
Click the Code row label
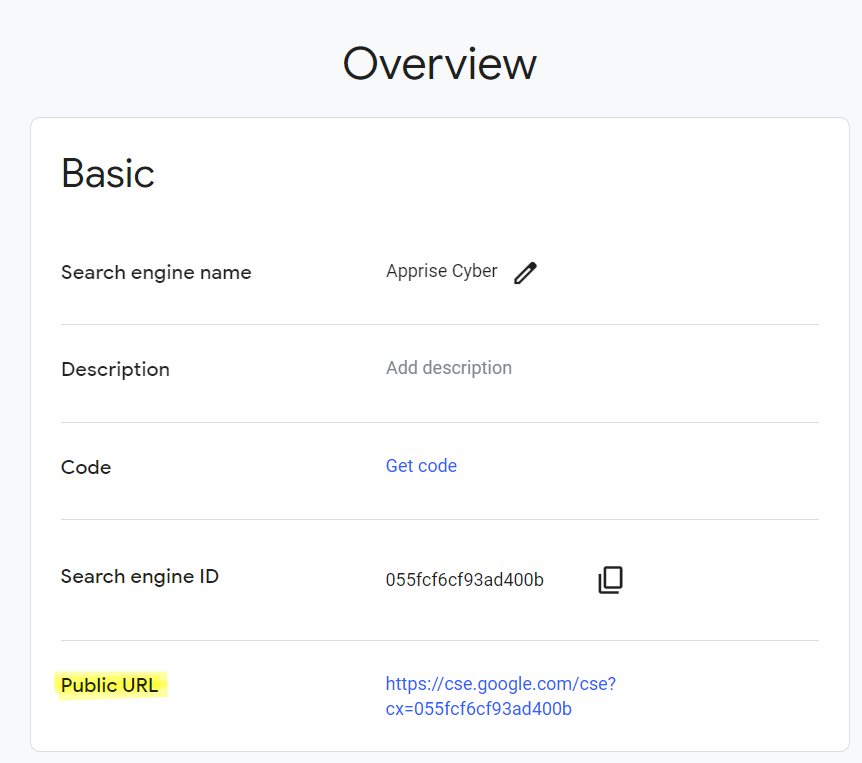click(86, 467)
